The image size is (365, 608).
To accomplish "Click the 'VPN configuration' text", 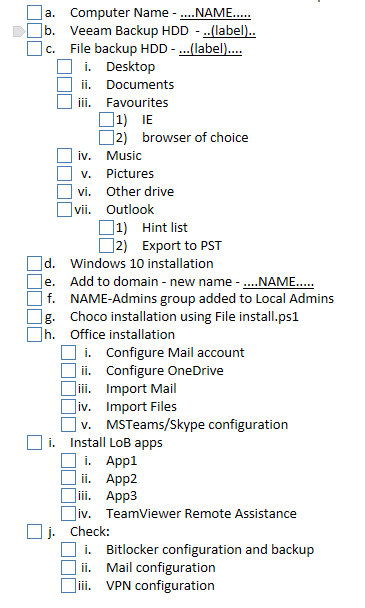I will (x=160, y=586).
